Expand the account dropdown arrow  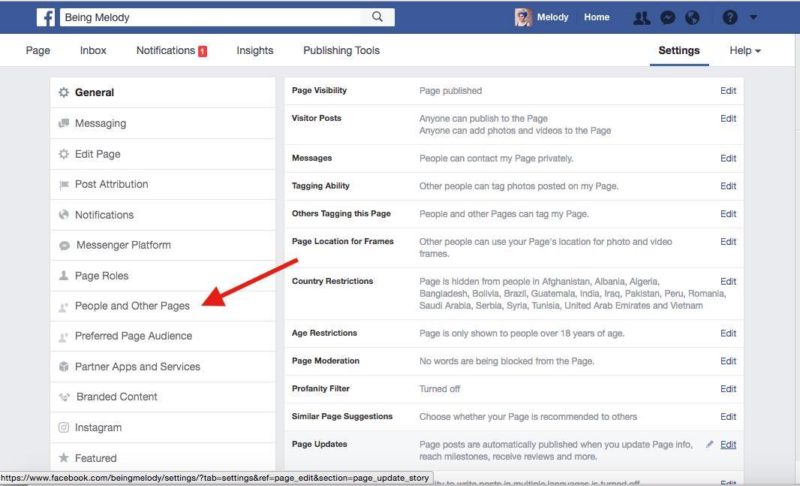point(753,17)
